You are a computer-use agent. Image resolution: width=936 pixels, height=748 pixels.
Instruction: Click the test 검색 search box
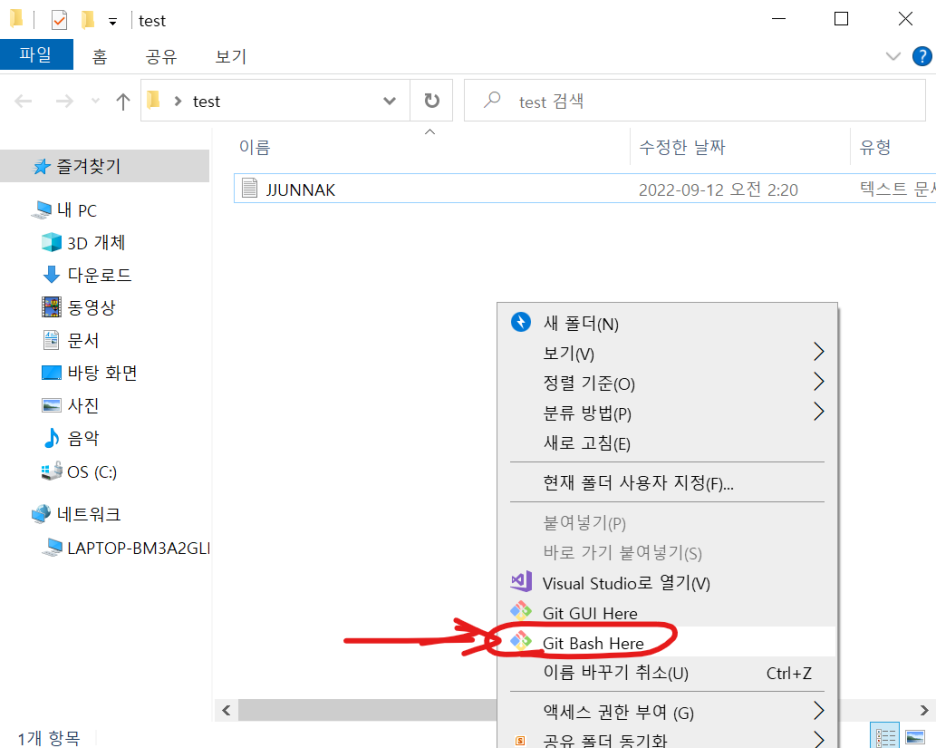[695, 100]
